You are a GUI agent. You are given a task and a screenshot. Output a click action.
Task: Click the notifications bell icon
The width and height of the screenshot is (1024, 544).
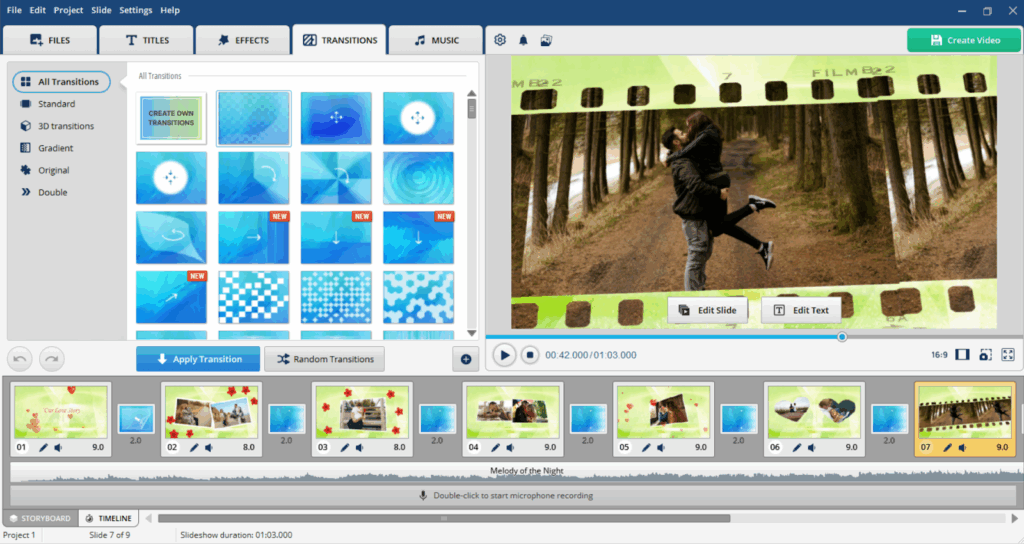point(523,40)
